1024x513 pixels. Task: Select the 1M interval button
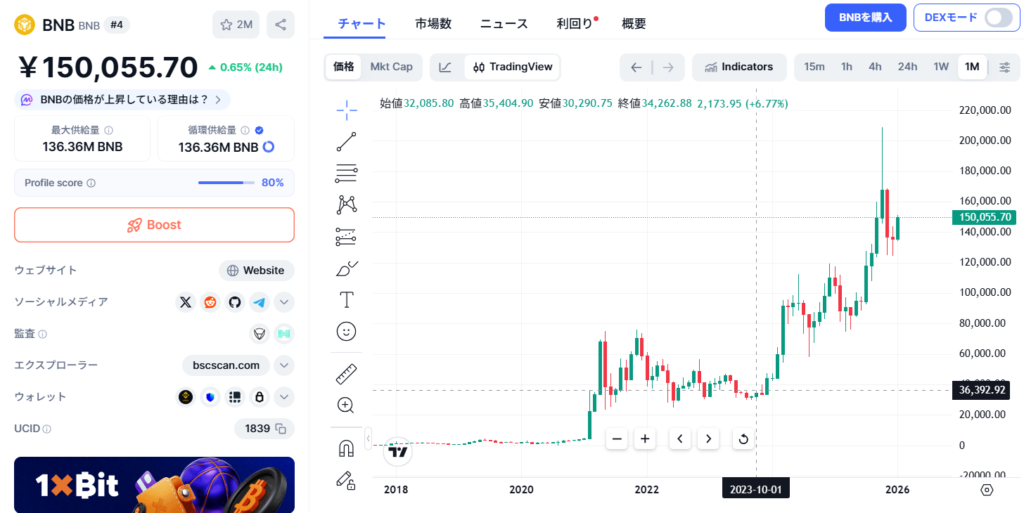click(x=972, y=67)
